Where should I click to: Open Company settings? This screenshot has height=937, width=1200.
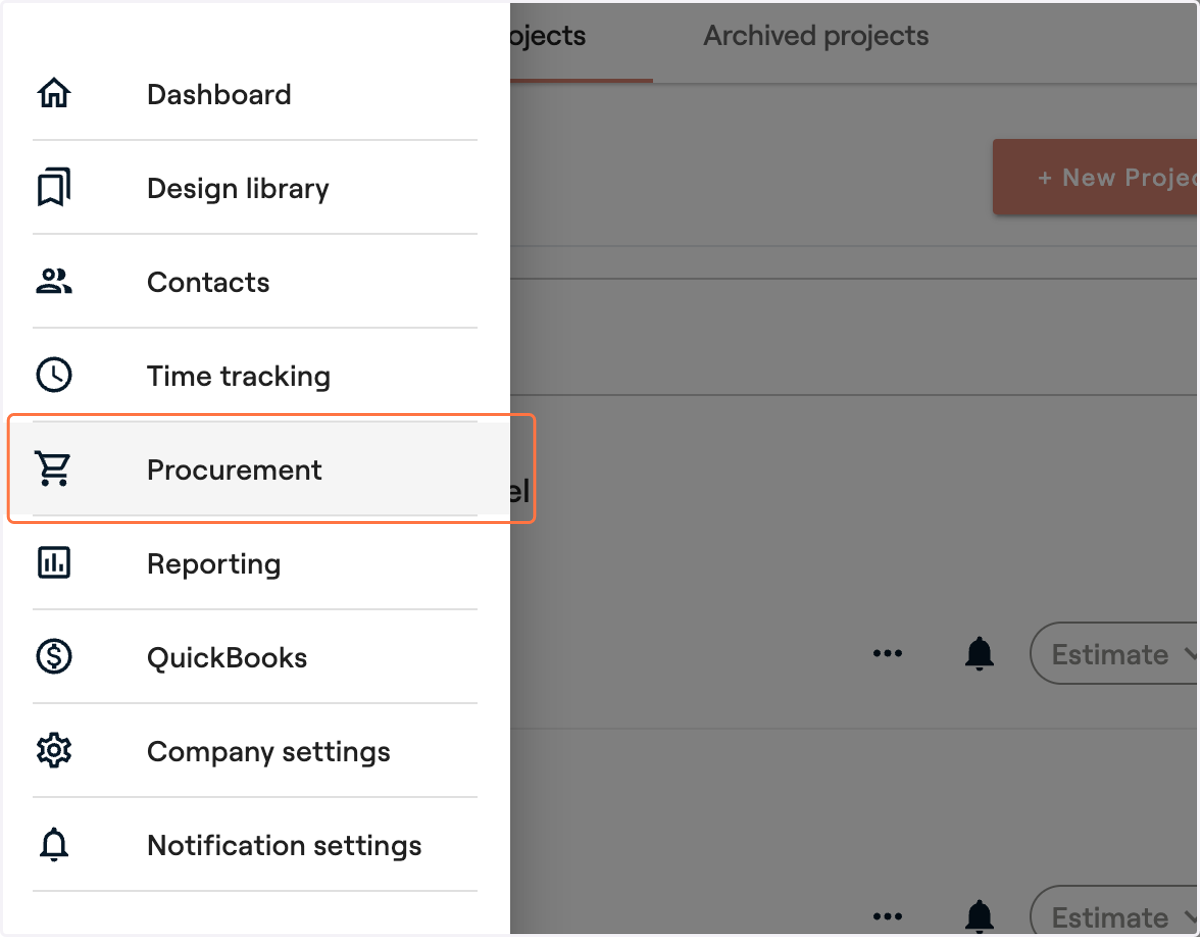click(x=255, y=751)
